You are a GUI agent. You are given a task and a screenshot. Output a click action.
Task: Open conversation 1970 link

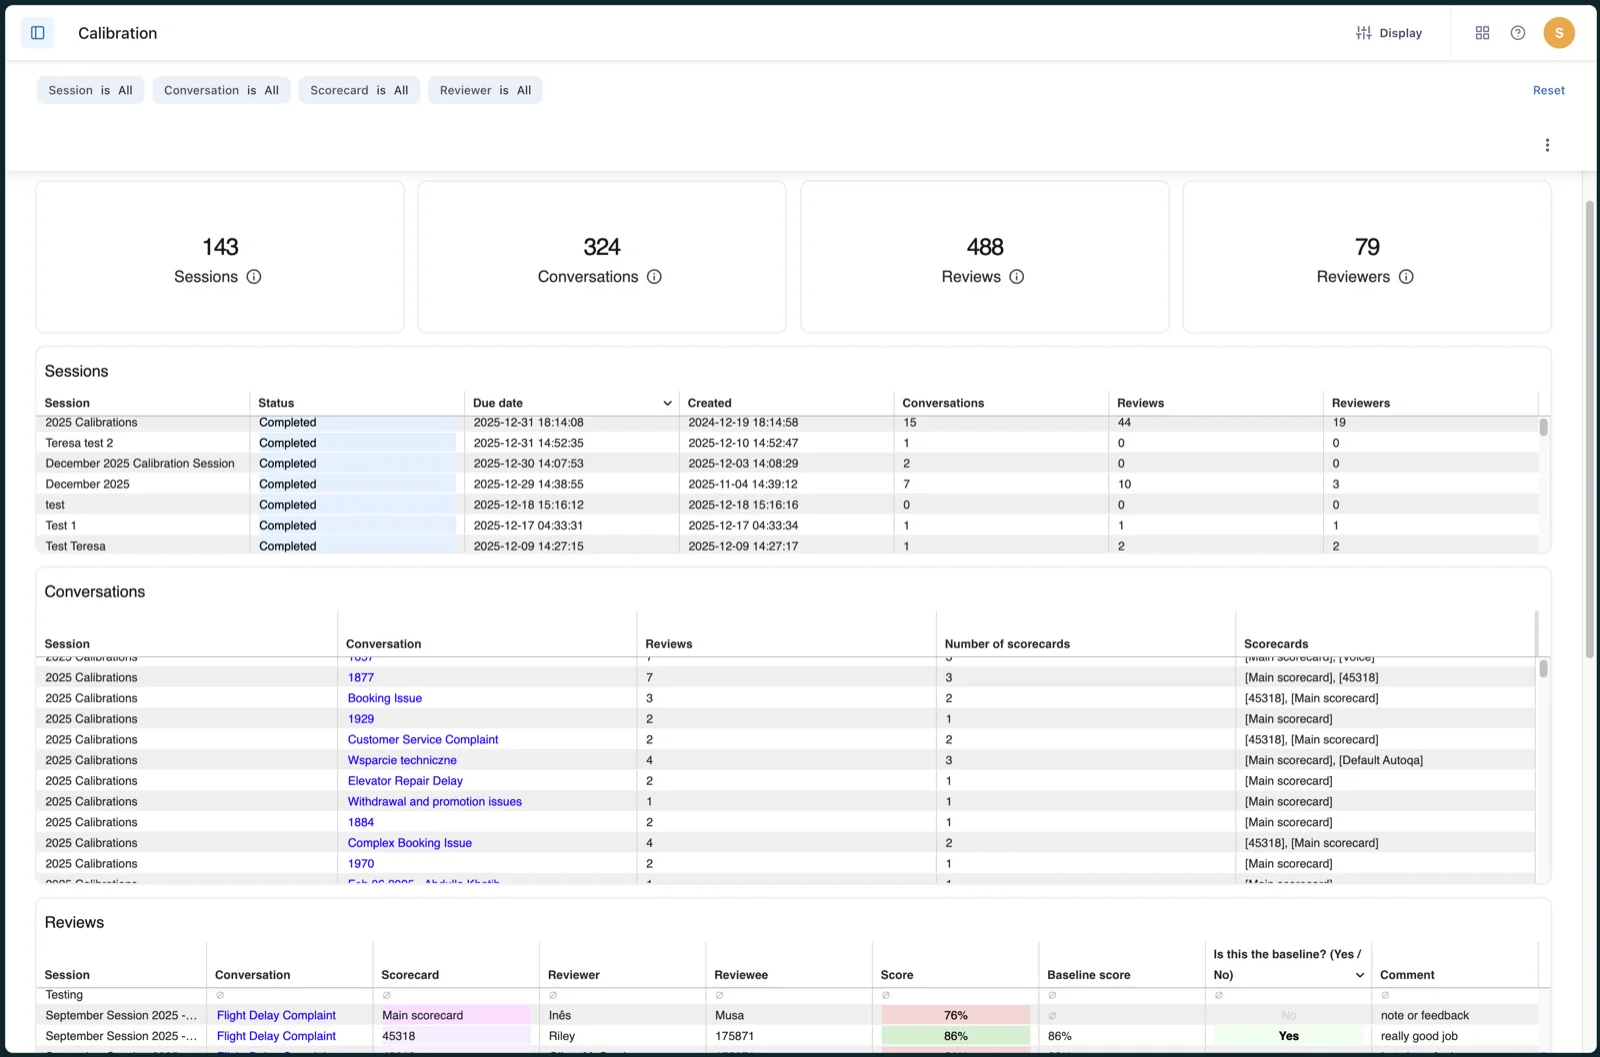pos(361,864)
